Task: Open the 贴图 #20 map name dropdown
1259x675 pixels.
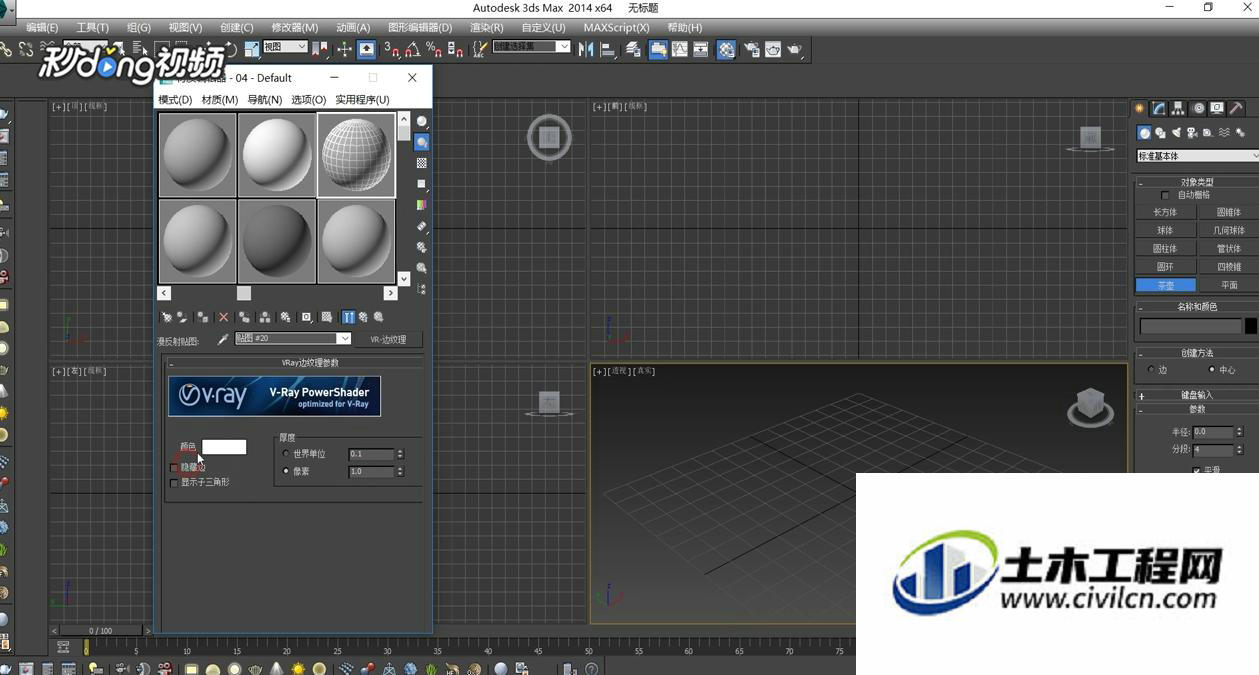Action: point(292,339)
